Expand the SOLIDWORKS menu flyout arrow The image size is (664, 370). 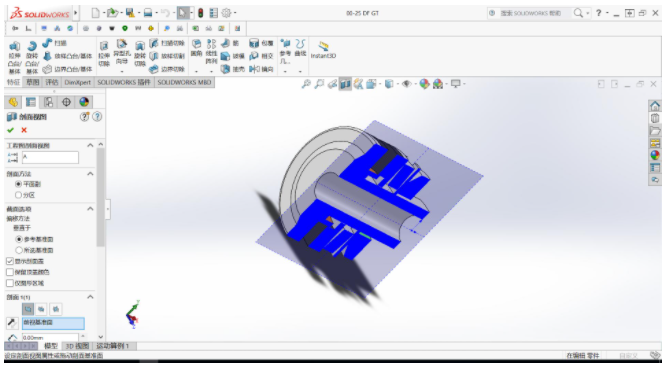(76, 13)
